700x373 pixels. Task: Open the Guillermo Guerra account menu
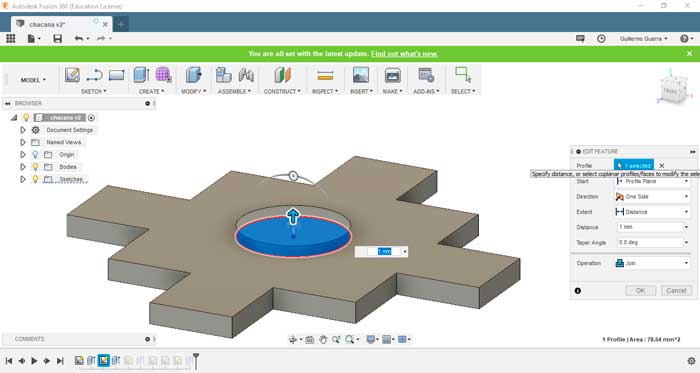coord(643,39)
